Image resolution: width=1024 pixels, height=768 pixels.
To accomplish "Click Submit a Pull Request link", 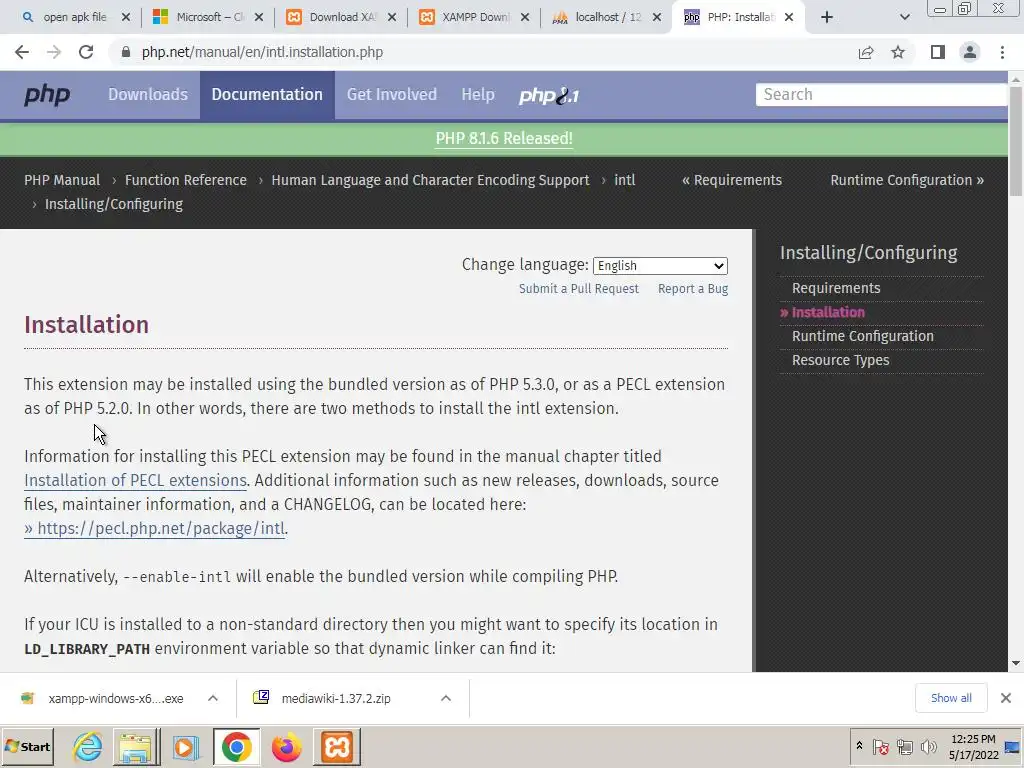I will [x=579, y=289].
